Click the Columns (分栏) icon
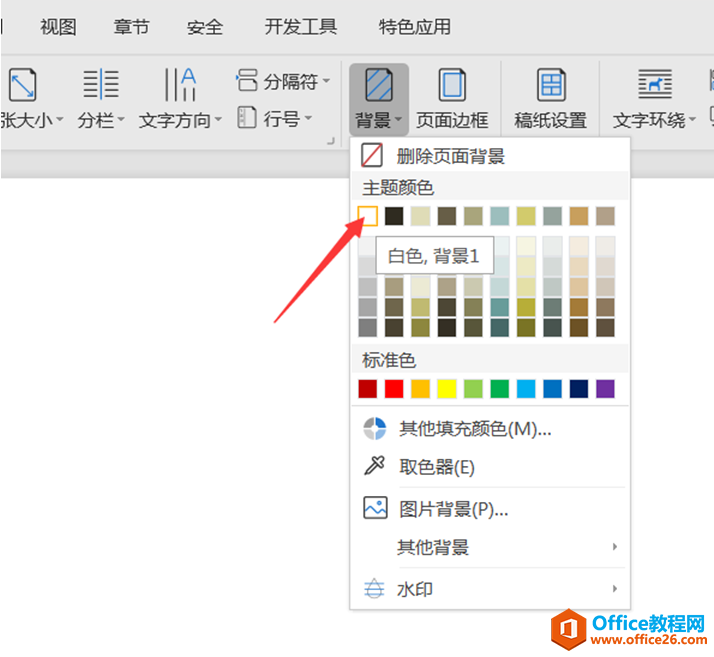This screenshot has width=714, height=657. point(101,84)
